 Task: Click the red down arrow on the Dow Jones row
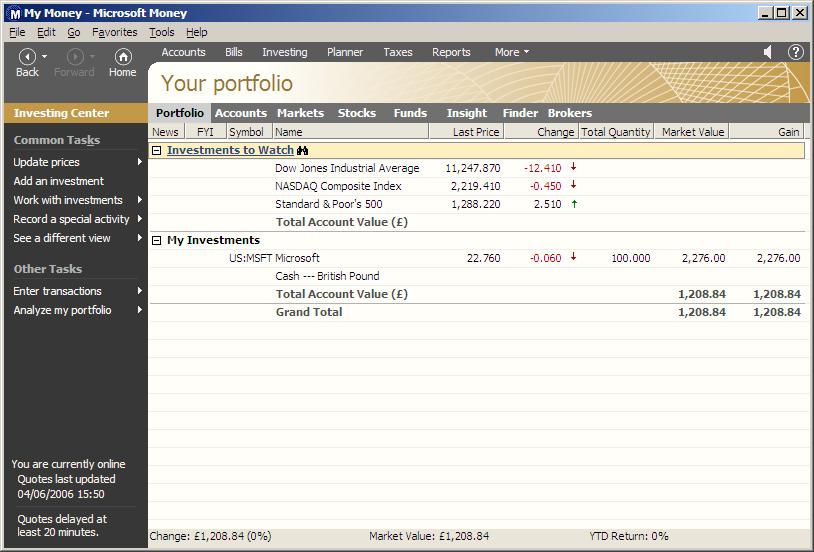click(574, 167)
